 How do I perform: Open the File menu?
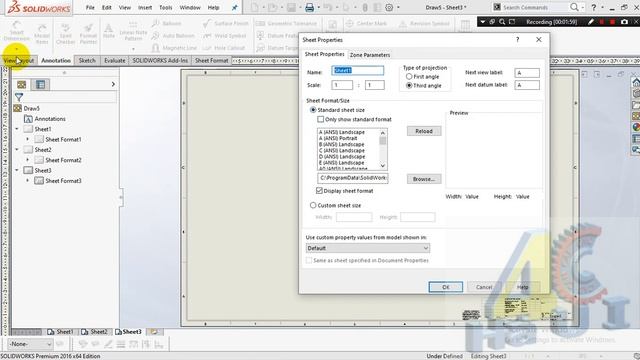click(x=90, y=7)
